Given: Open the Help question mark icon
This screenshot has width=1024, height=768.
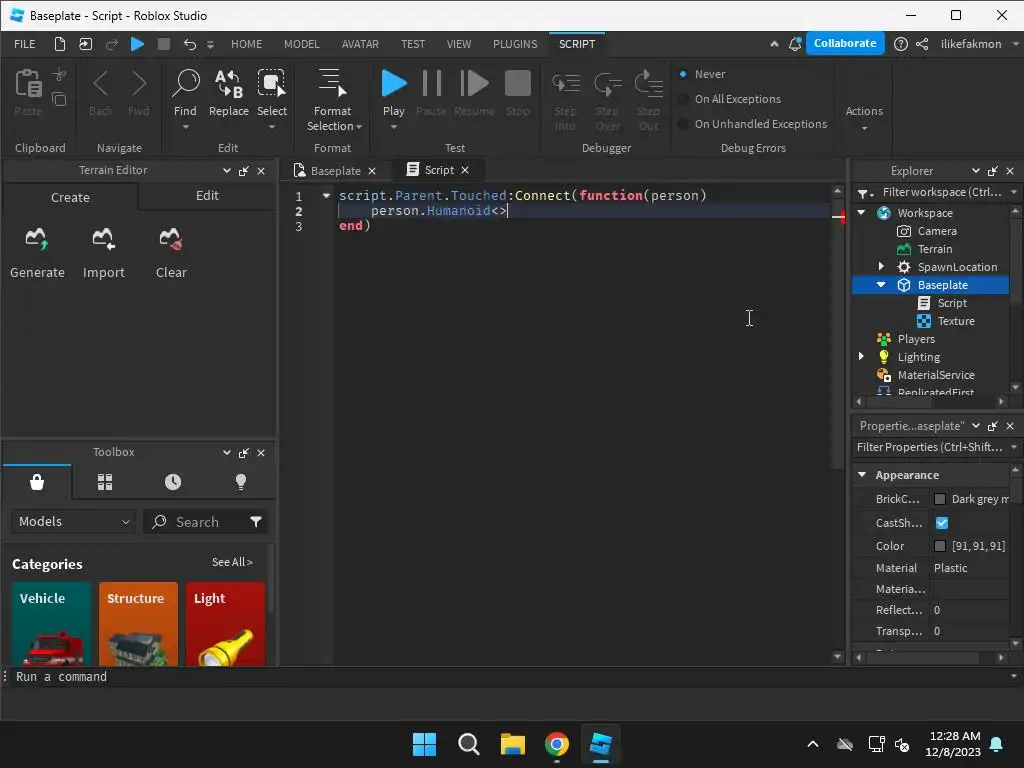Looking at the screenshot, I should (901, 44).
